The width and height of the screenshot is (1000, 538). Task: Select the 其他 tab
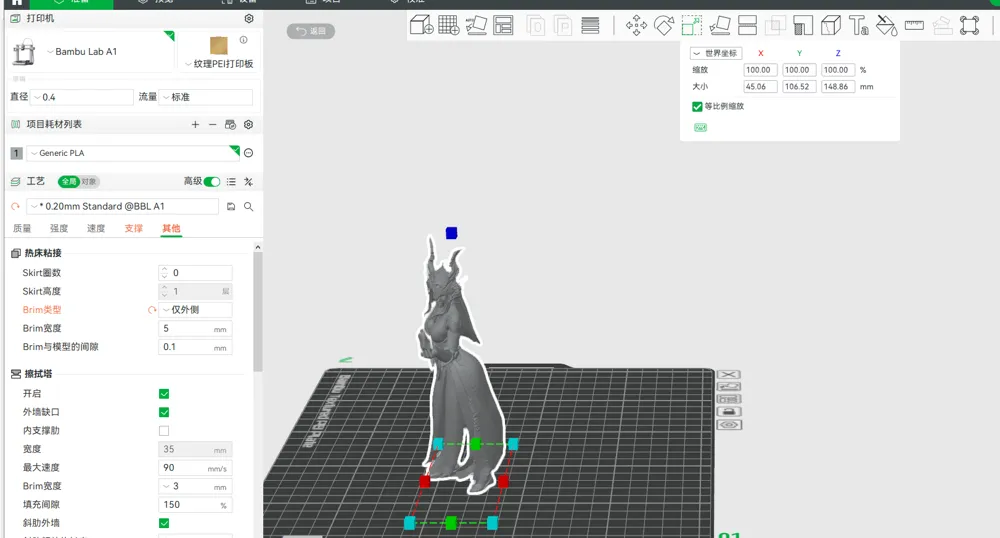pos(171,228)
